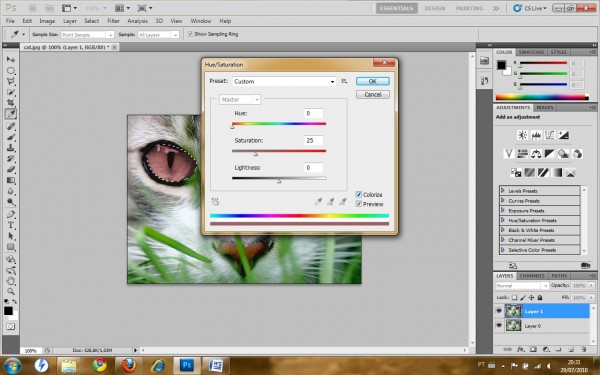Open the layer blend mode Normal dropdown

(x=522, y=286)
